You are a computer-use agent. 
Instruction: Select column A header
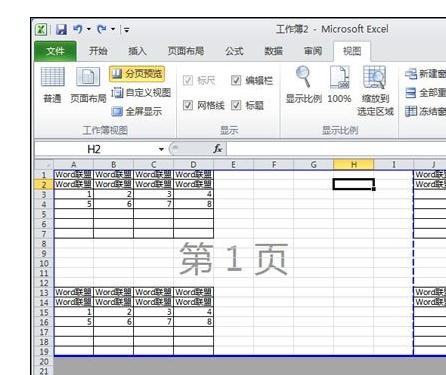point(74,164)
